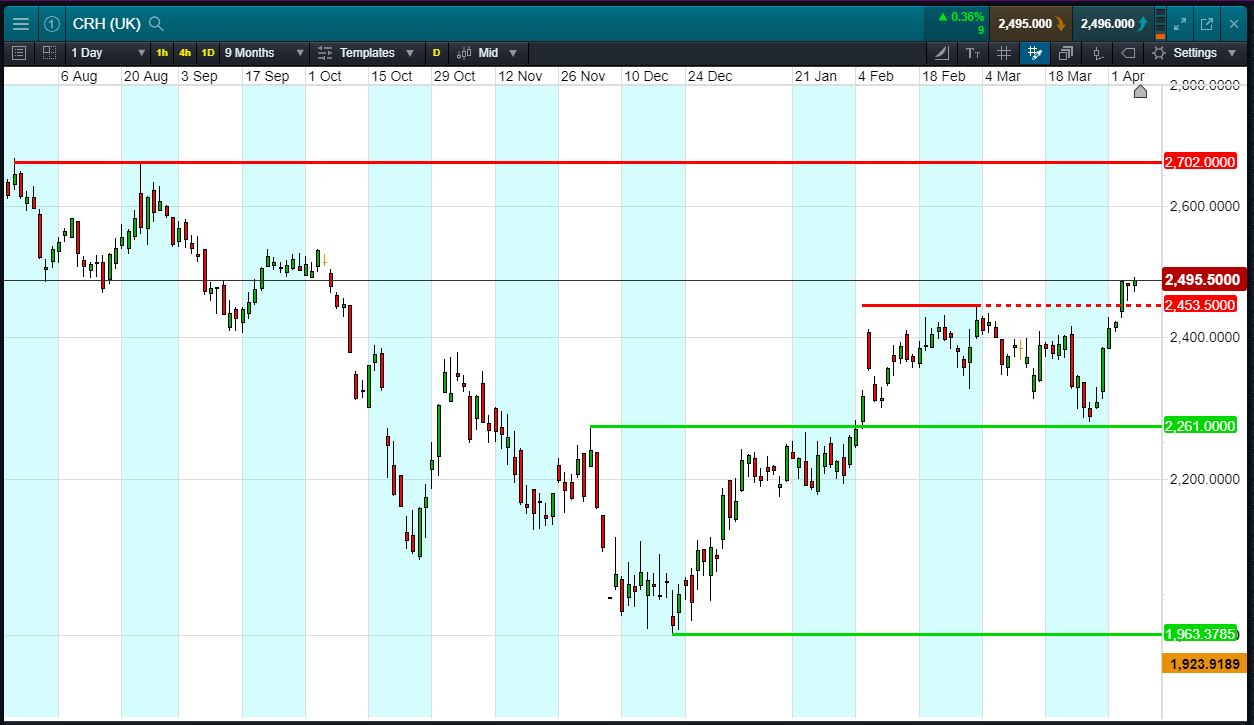The height and width of the screenshot is (725, 1254).
Task: Switch to the 1h interval
Action: pyautogui.click(x=162, y=53)
